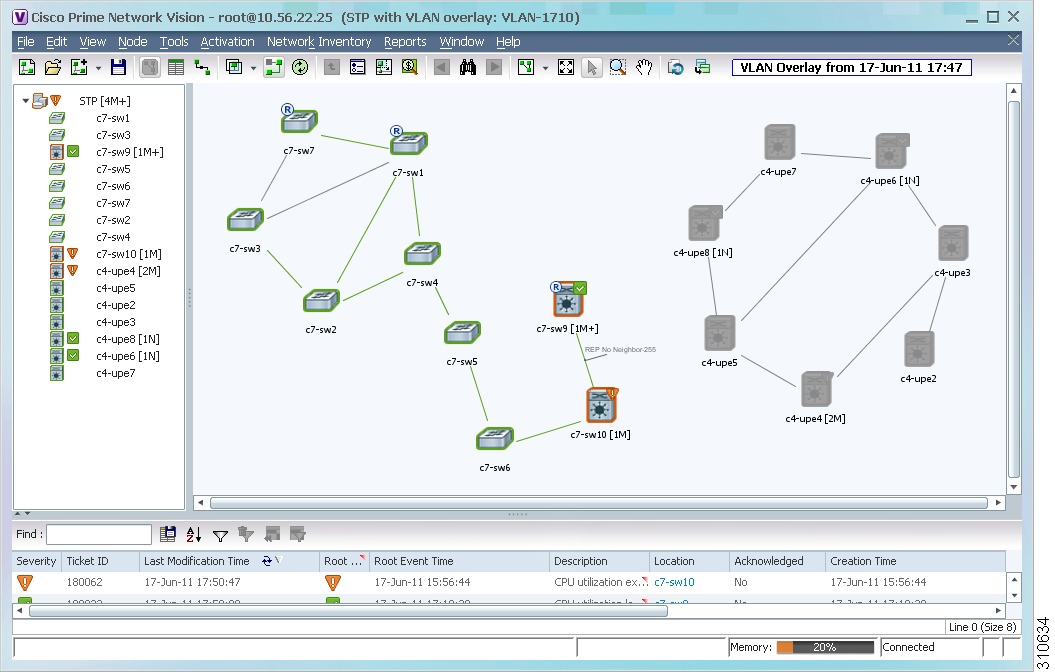Open the inventory icon in toolbar
Screen dimensions: 1055x672
point(358,67)
